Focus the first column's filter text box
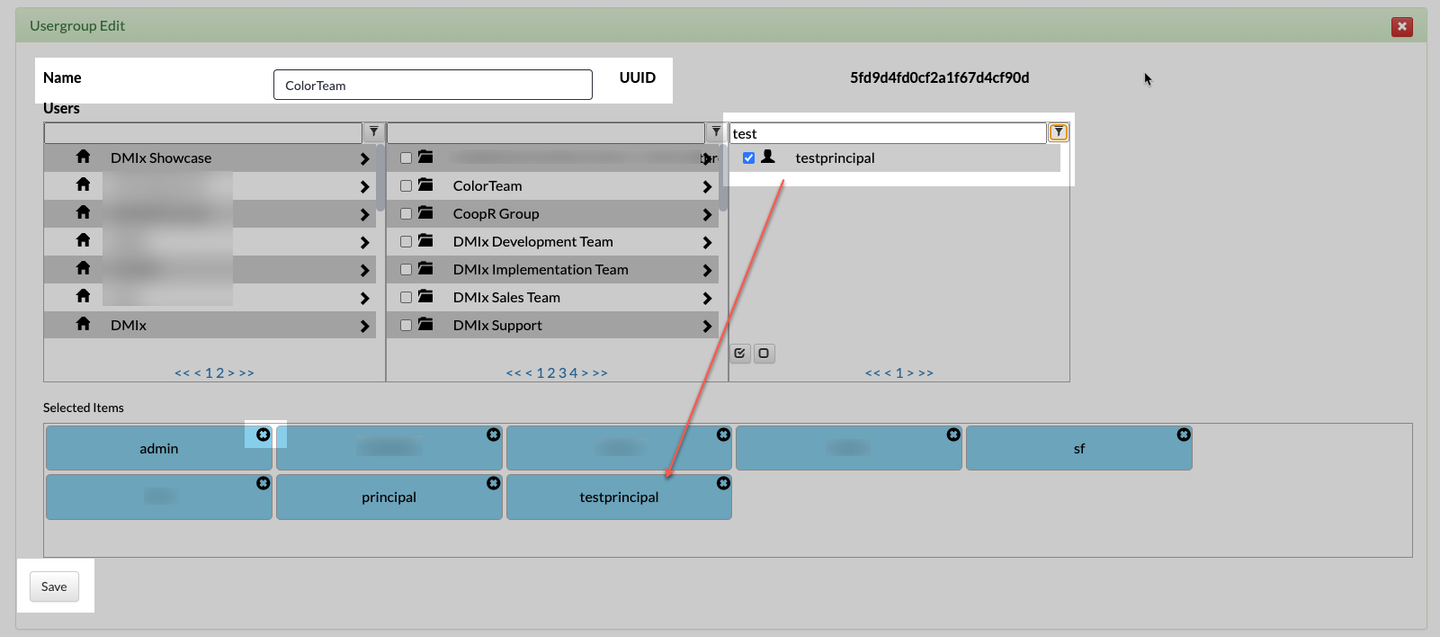Image resolution: width=1440 pixels, height=637 pixels. tap(203, 132)
